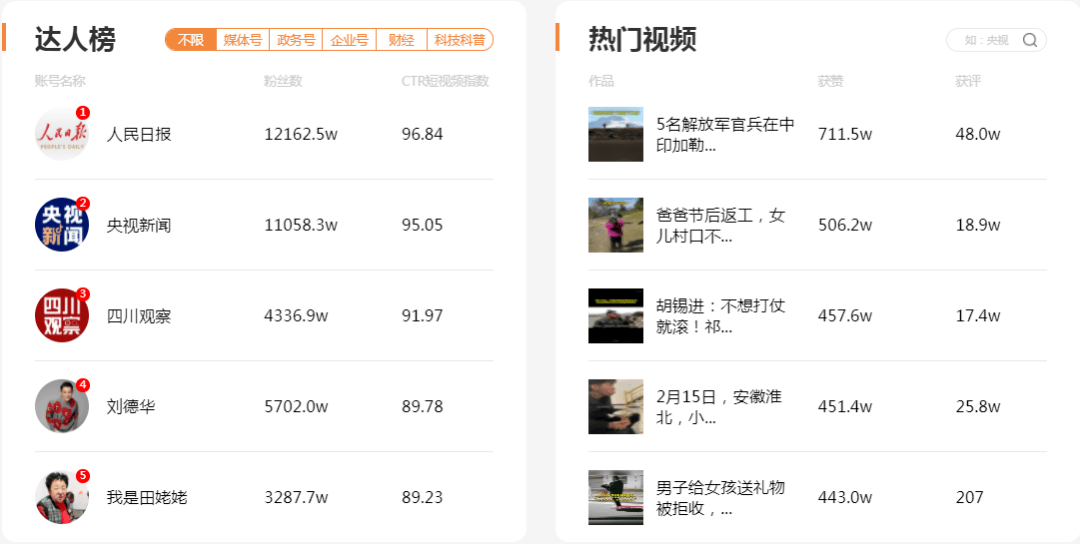
Task: Open 爸爸节后返工 video thumbnail
Action: tap(616, 225)
